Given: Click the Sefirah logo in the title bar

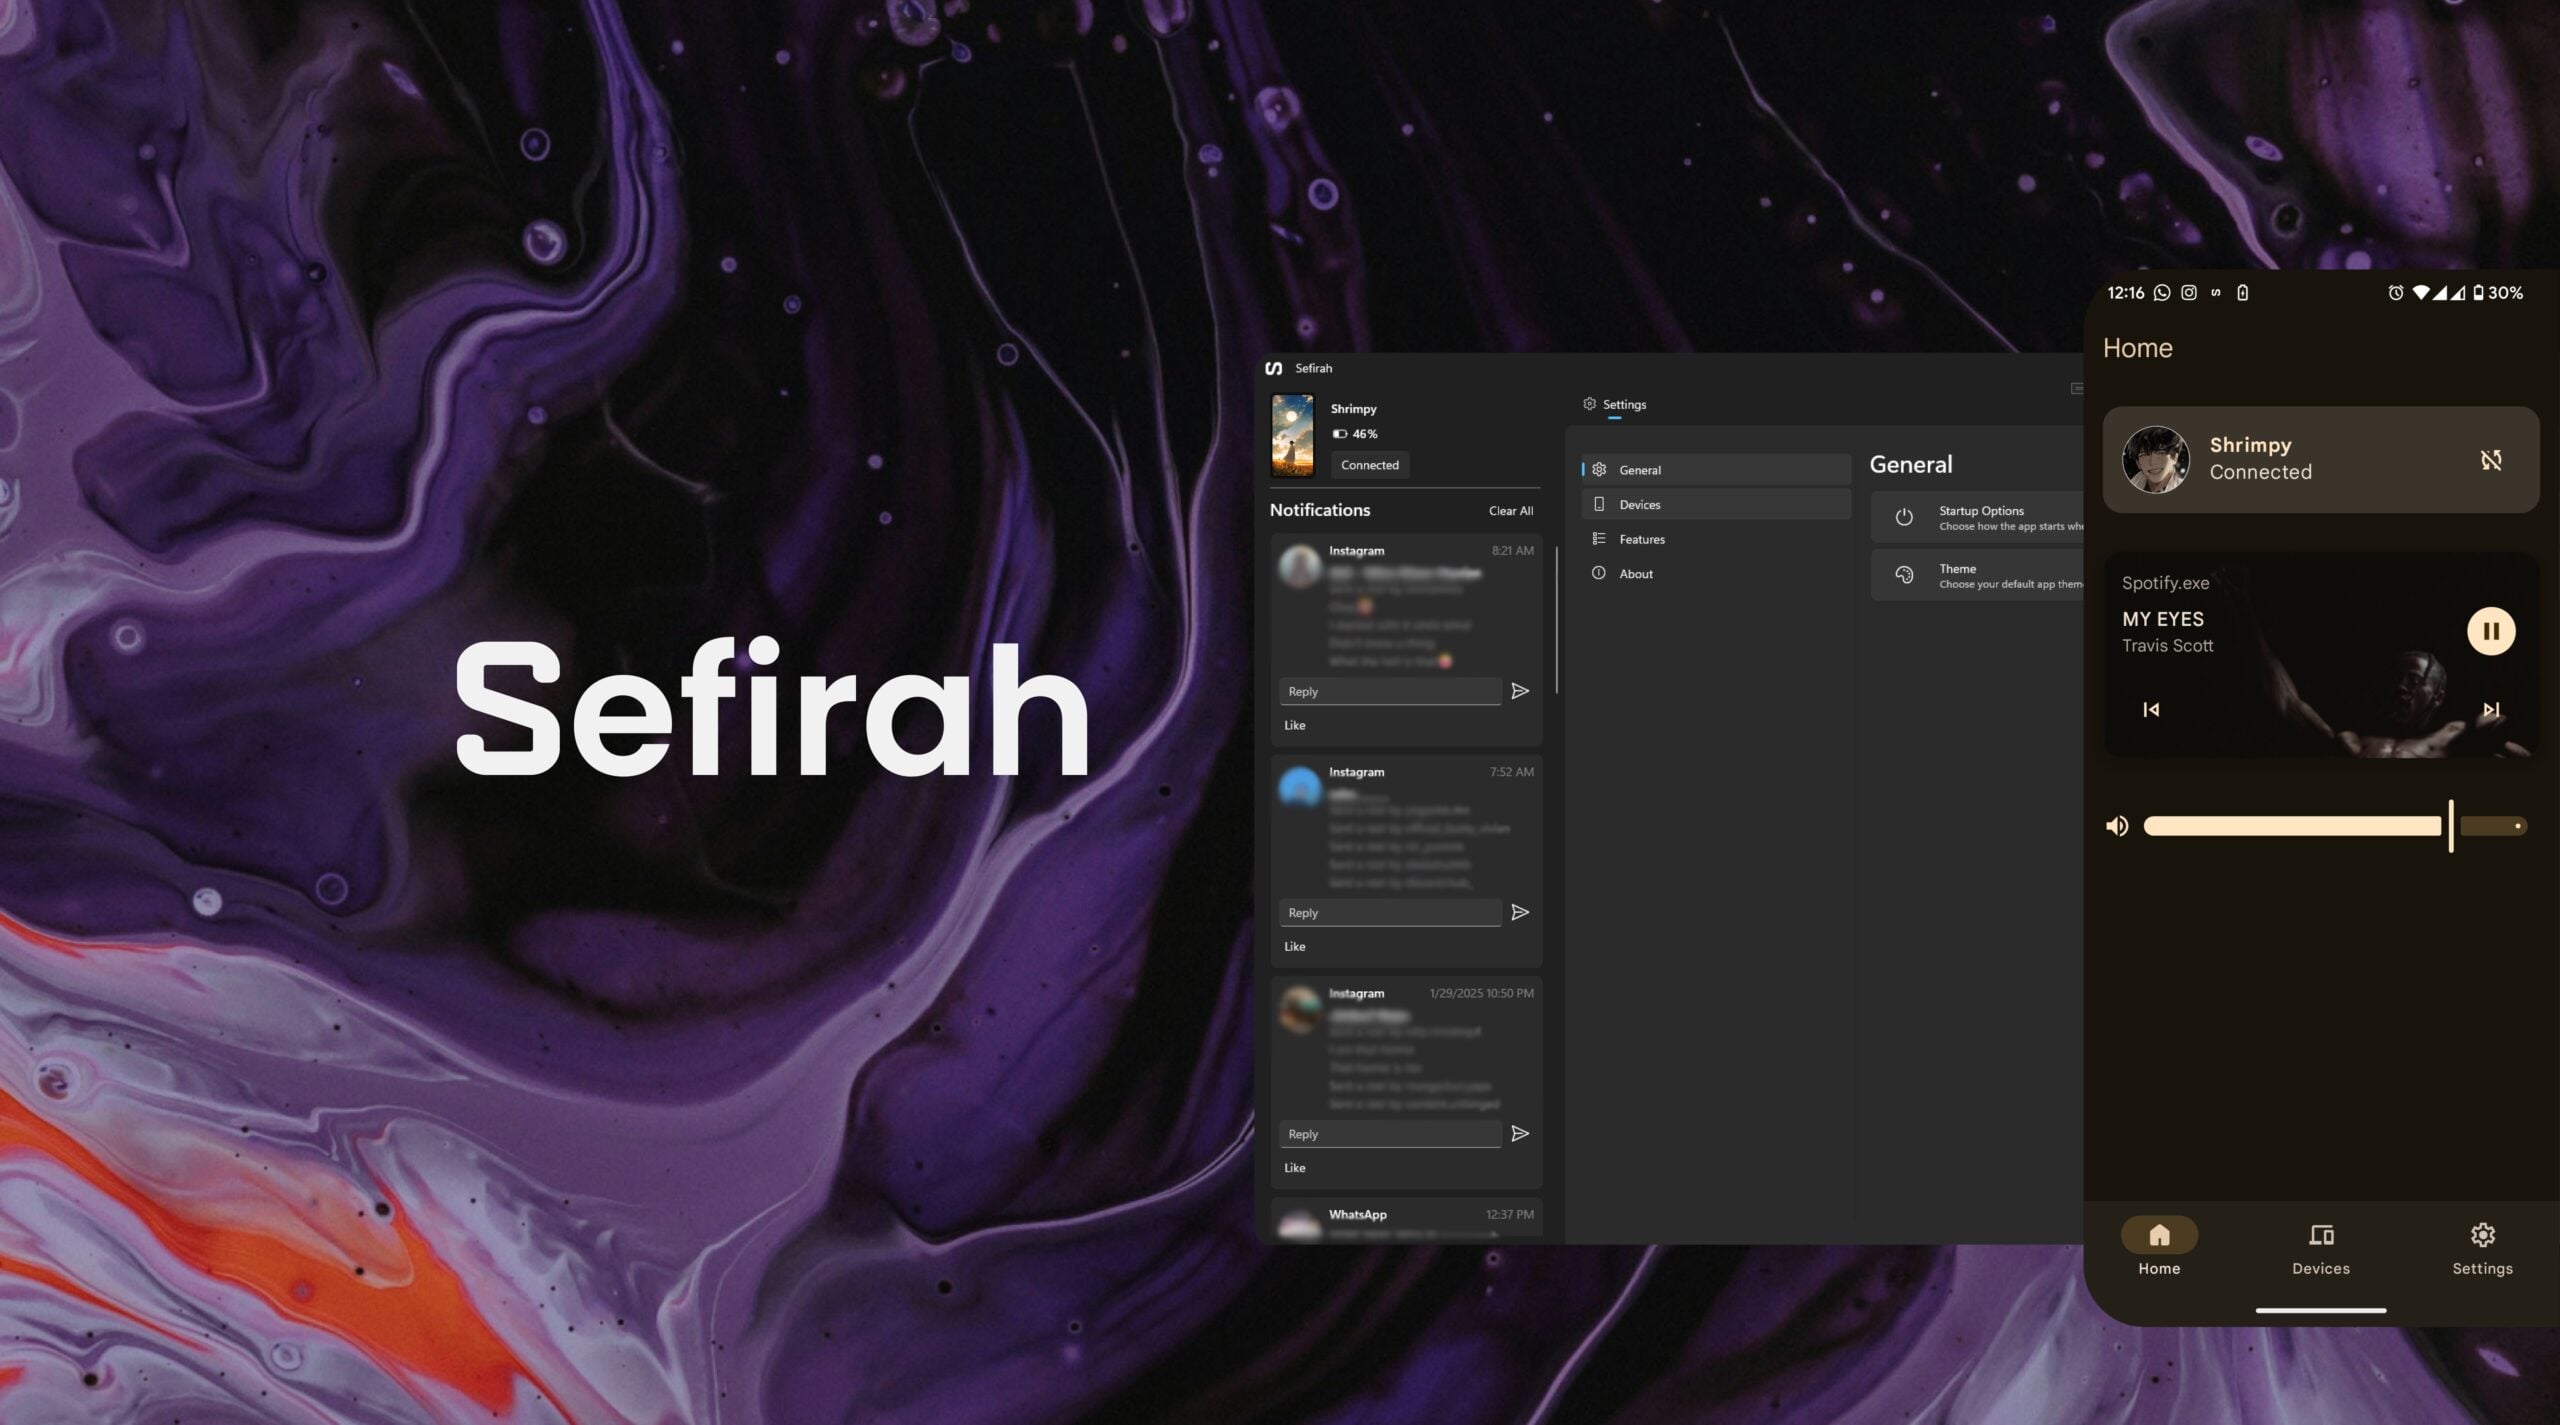Looking at the screenshot, I should [1273, 367].
